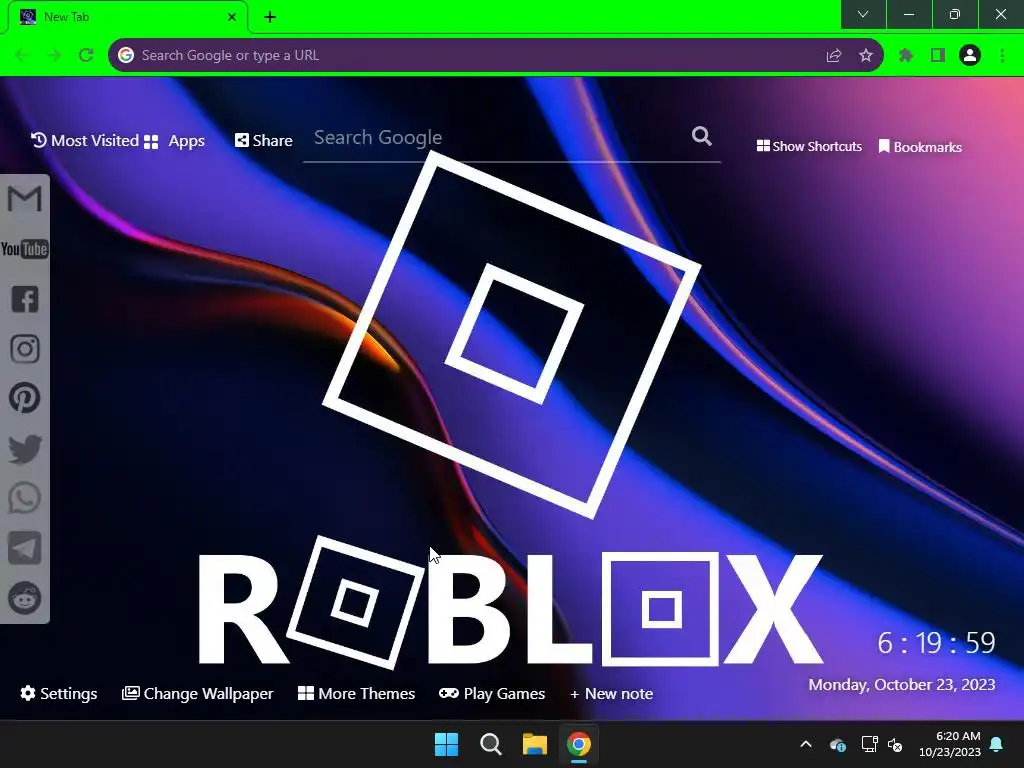Click the magnifier icon in Search Google bar

[701, 136]
